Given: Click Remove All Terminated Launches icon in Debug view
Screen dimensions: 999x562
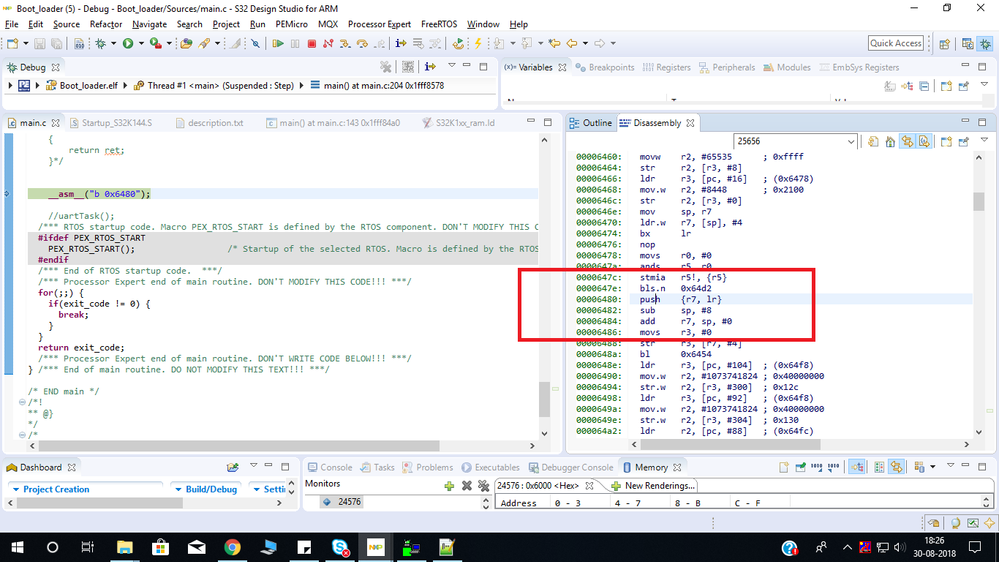Looking at the screenshot, I should pos(385,67).
